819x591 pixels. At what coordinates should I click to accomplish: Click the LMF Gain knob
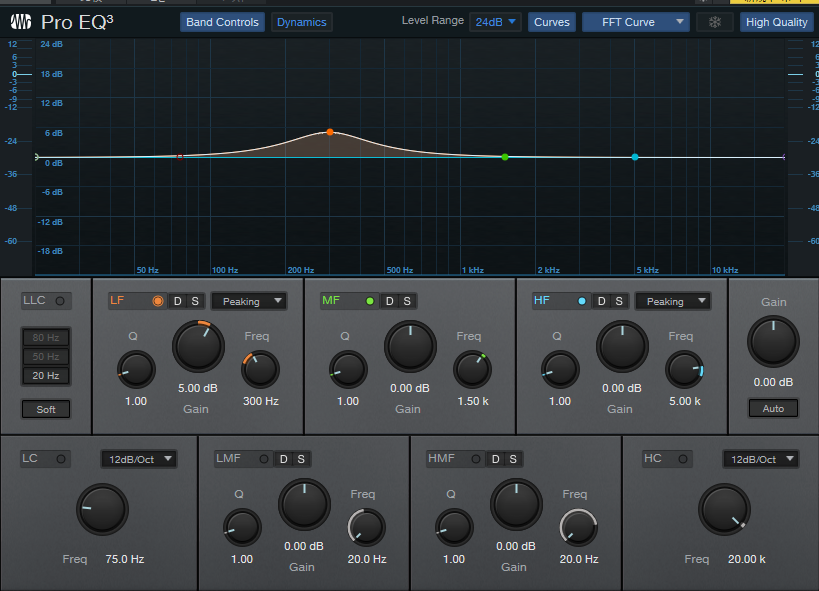coord(305,505)
